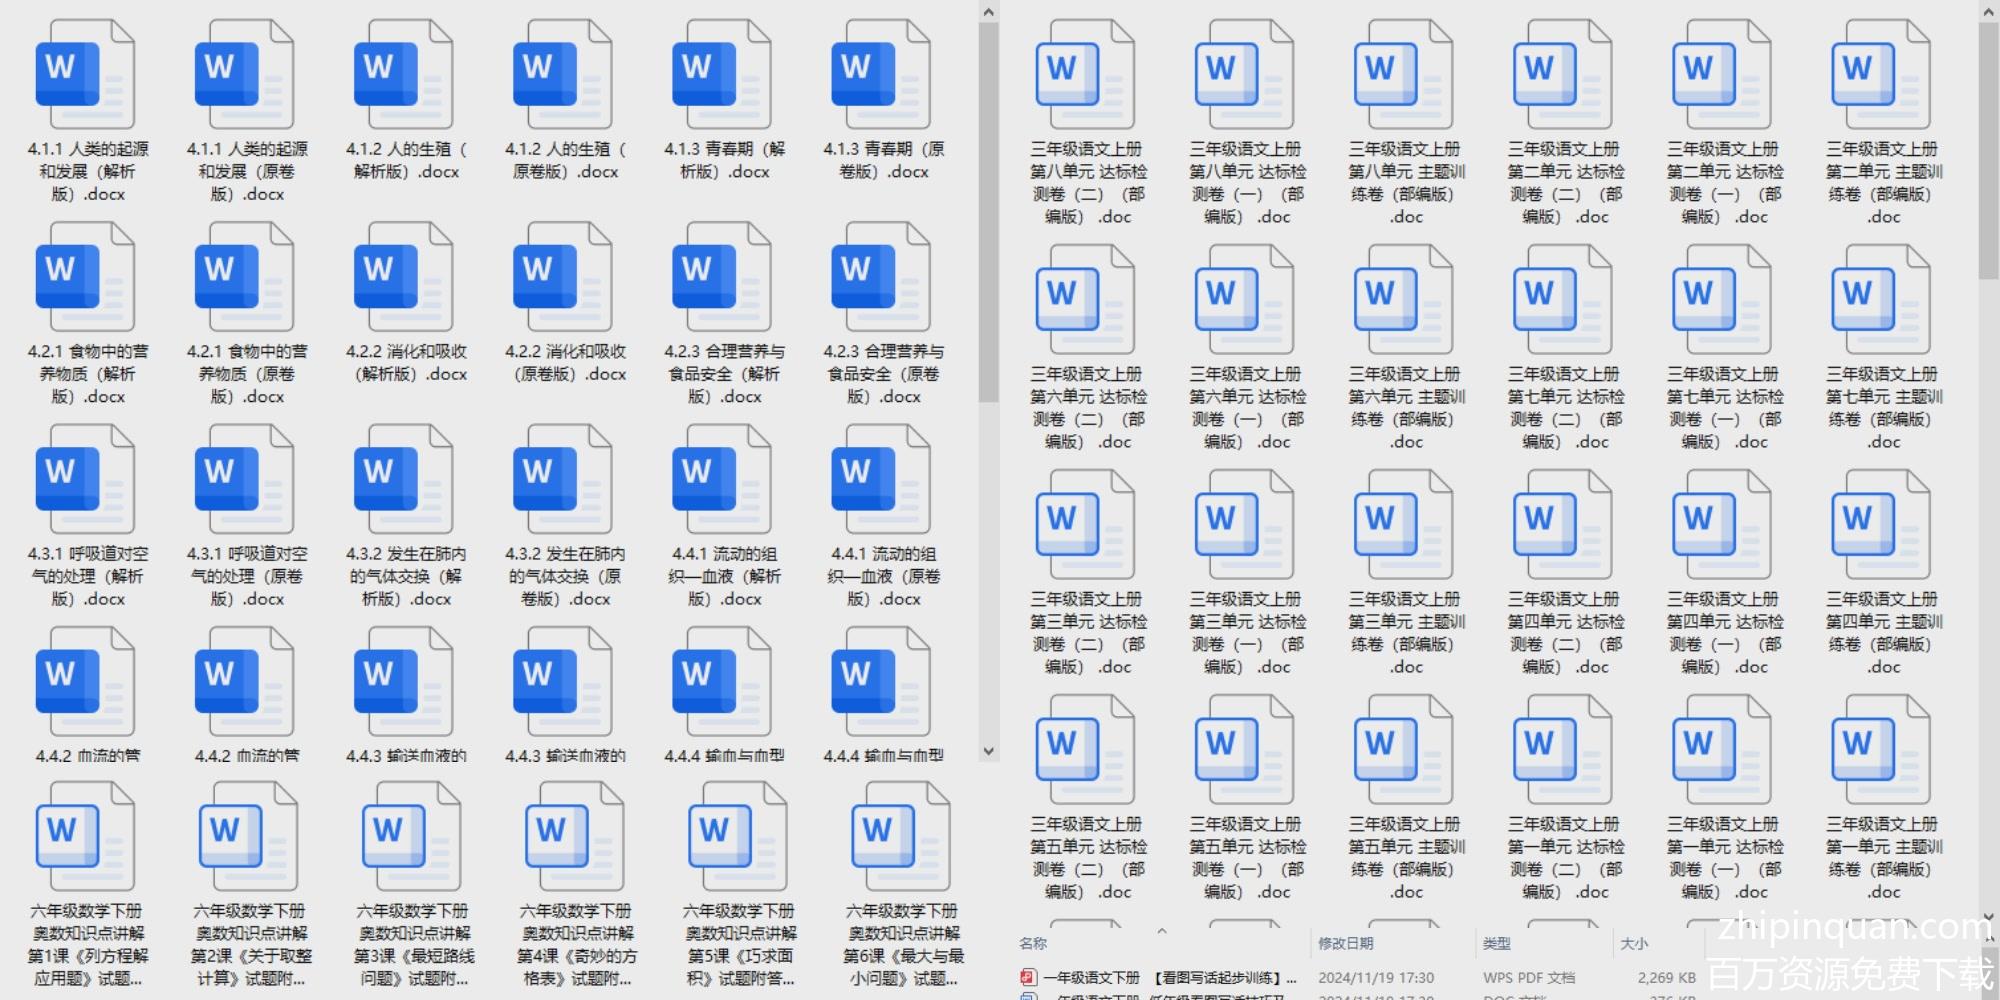The height and width of the screenshot is (1000, 2000).
Task: Click the 三年级语文上册 第七单元 主题训练卷 doc icon
Action: [1881, 300]
